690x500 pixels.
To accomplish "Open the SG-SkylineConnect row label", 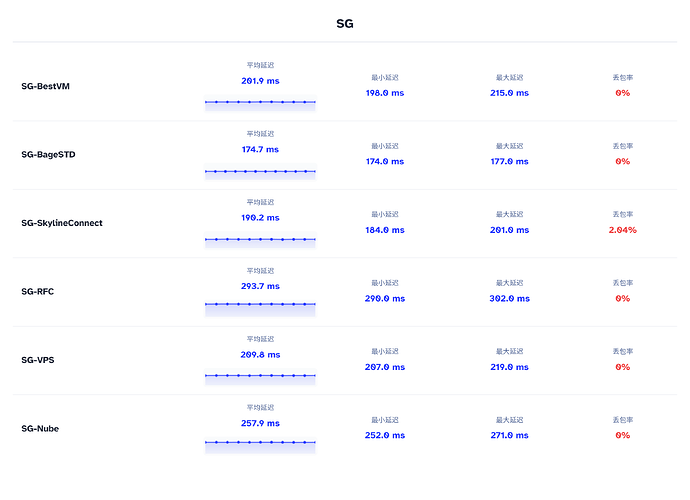I will tap(62, 223).
